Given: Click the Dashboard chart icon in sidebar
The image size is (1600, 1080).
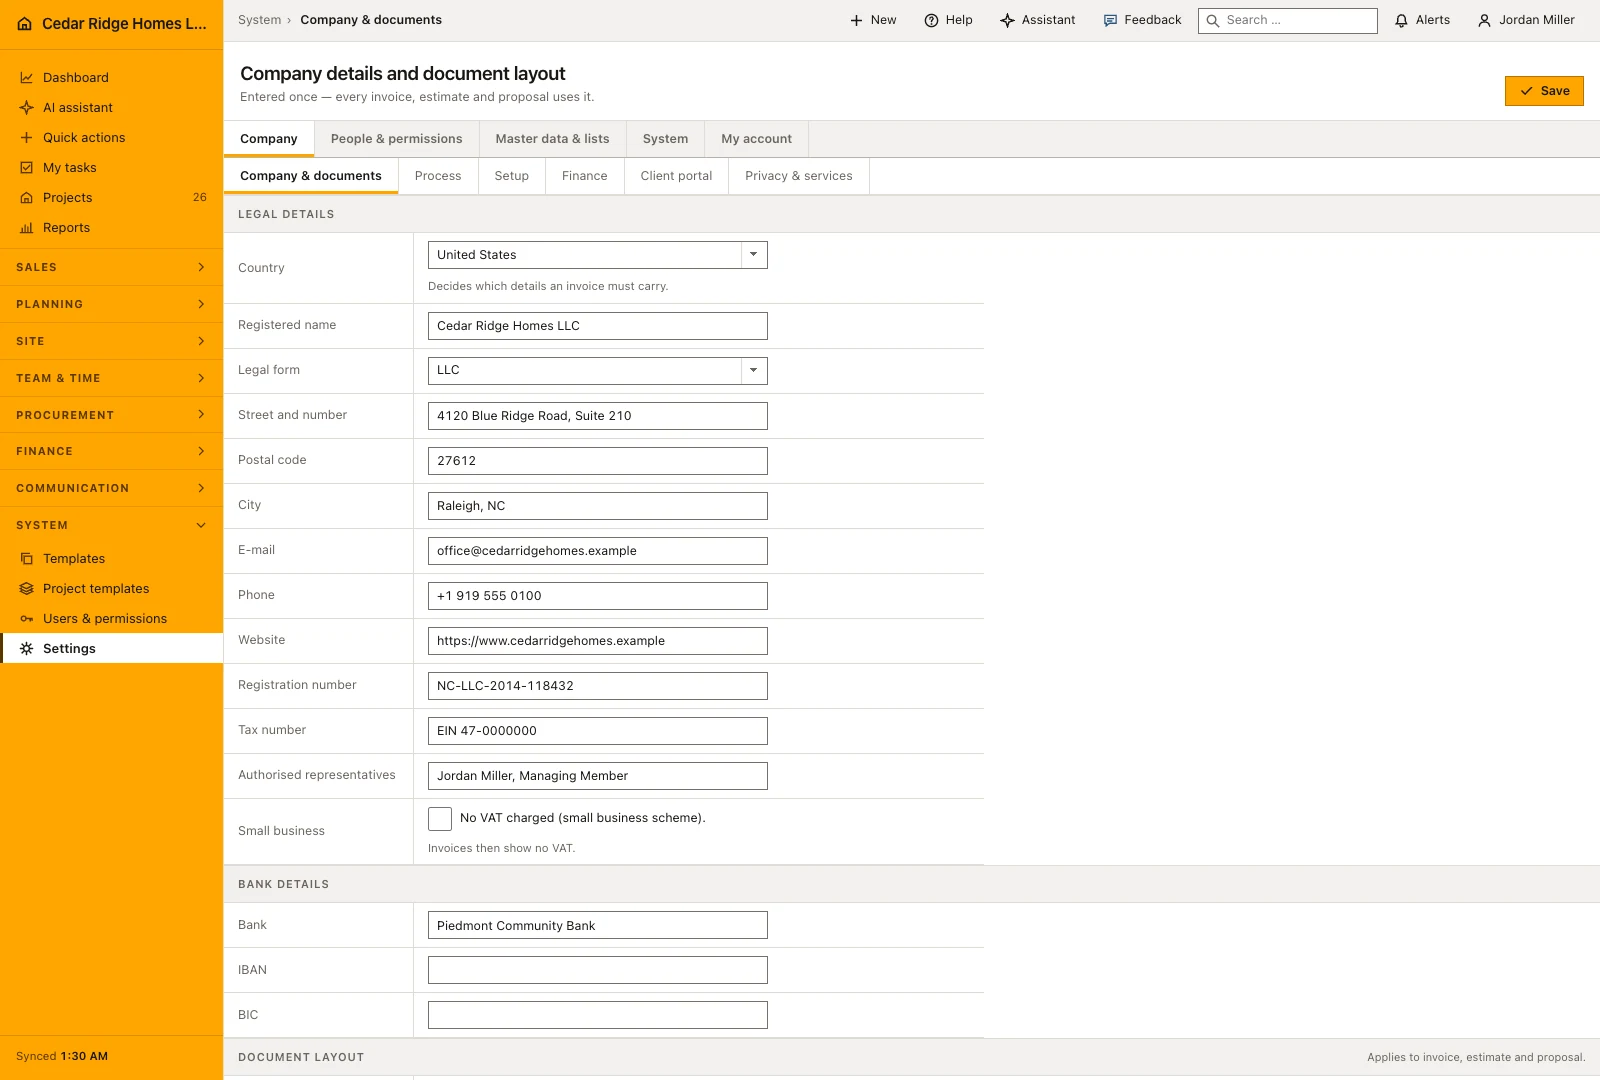Looking at the screenshot, I should click(x=27, y=78).
